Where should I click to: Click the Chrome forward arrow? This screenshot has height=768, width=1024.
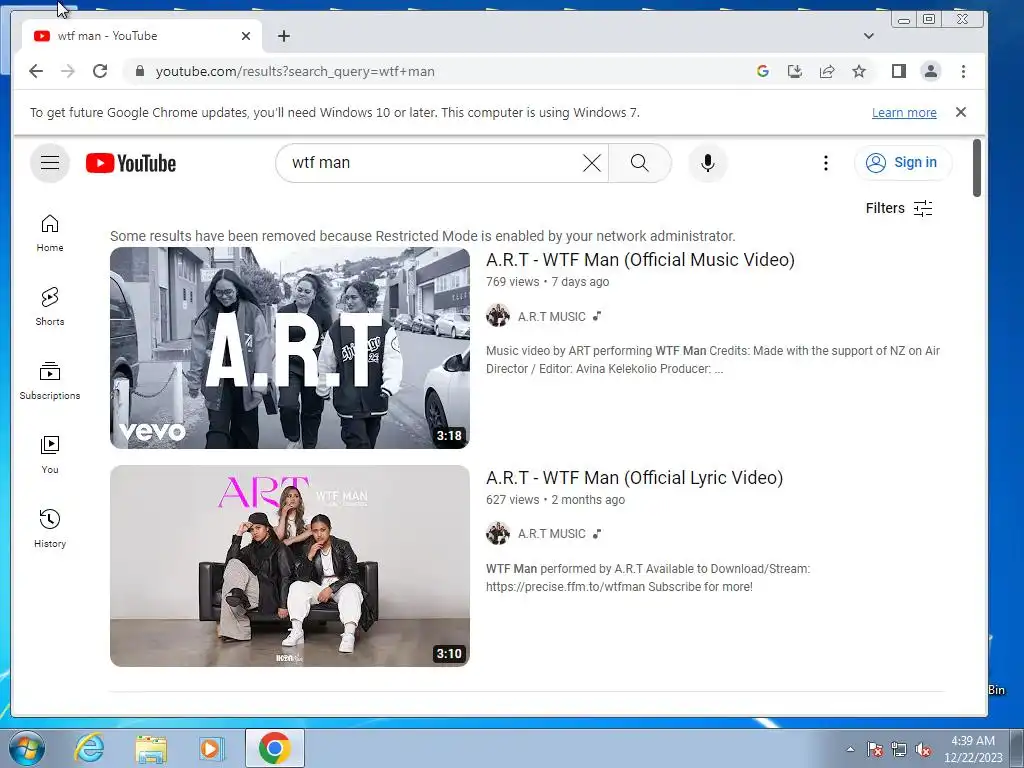(x=68, y=71)
